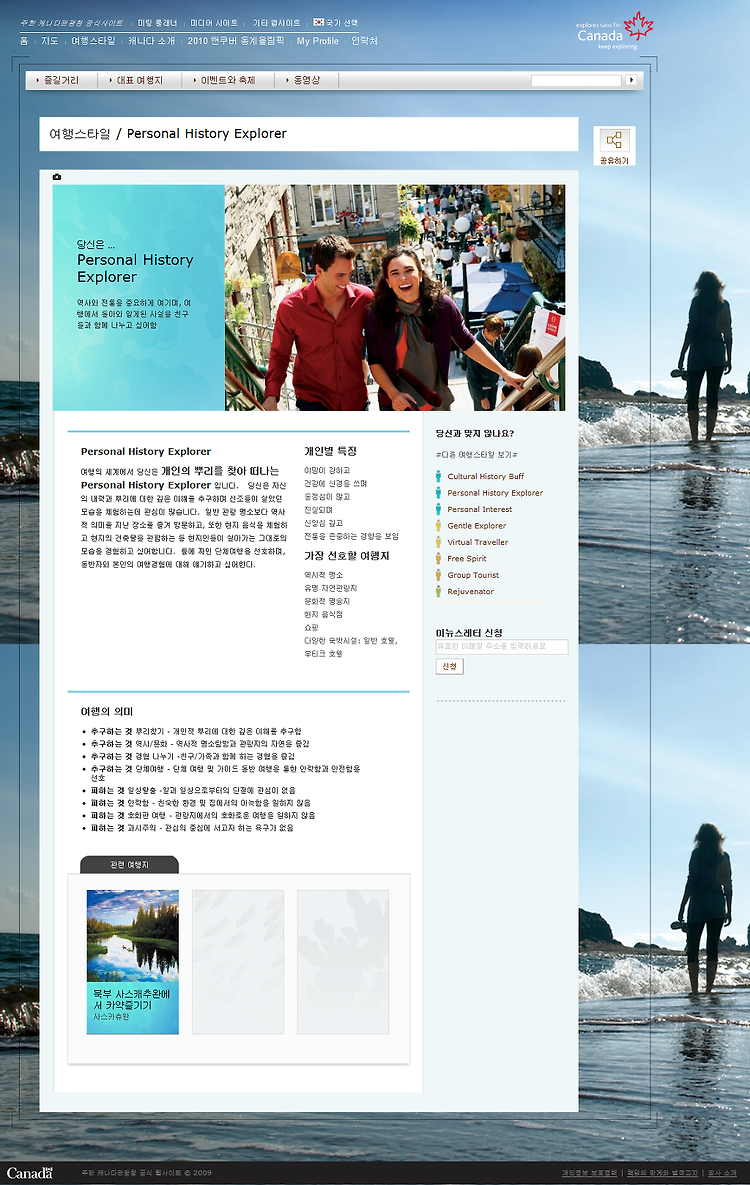Open 캐나다 소개 in top navigation
The width and height of the screenshot is (750, 1185).
pos(151,41)
